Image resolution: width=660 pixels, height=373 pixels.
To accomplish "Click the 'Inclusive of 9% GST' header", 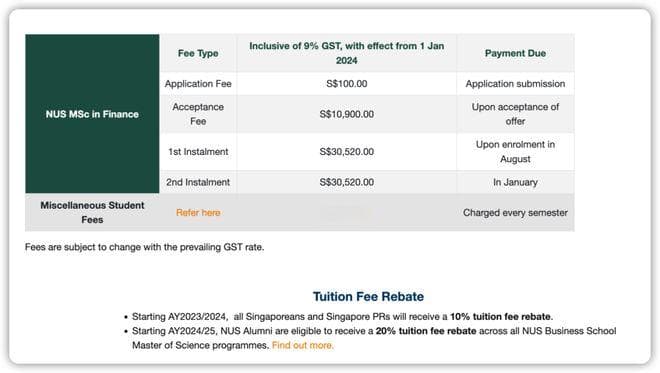I will point(346,53).
